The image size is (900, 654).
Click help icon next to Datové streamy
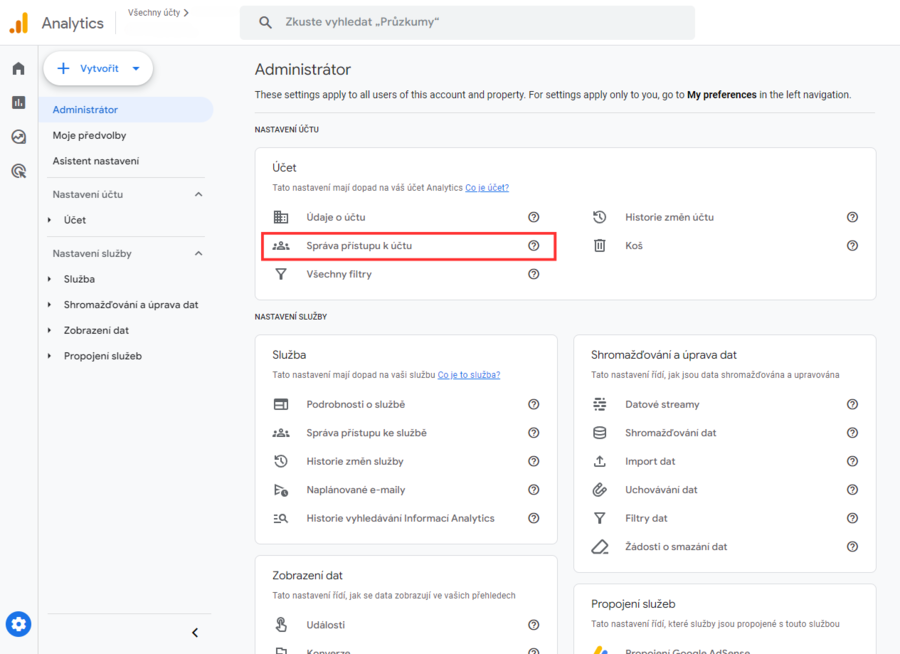(852, 405)
